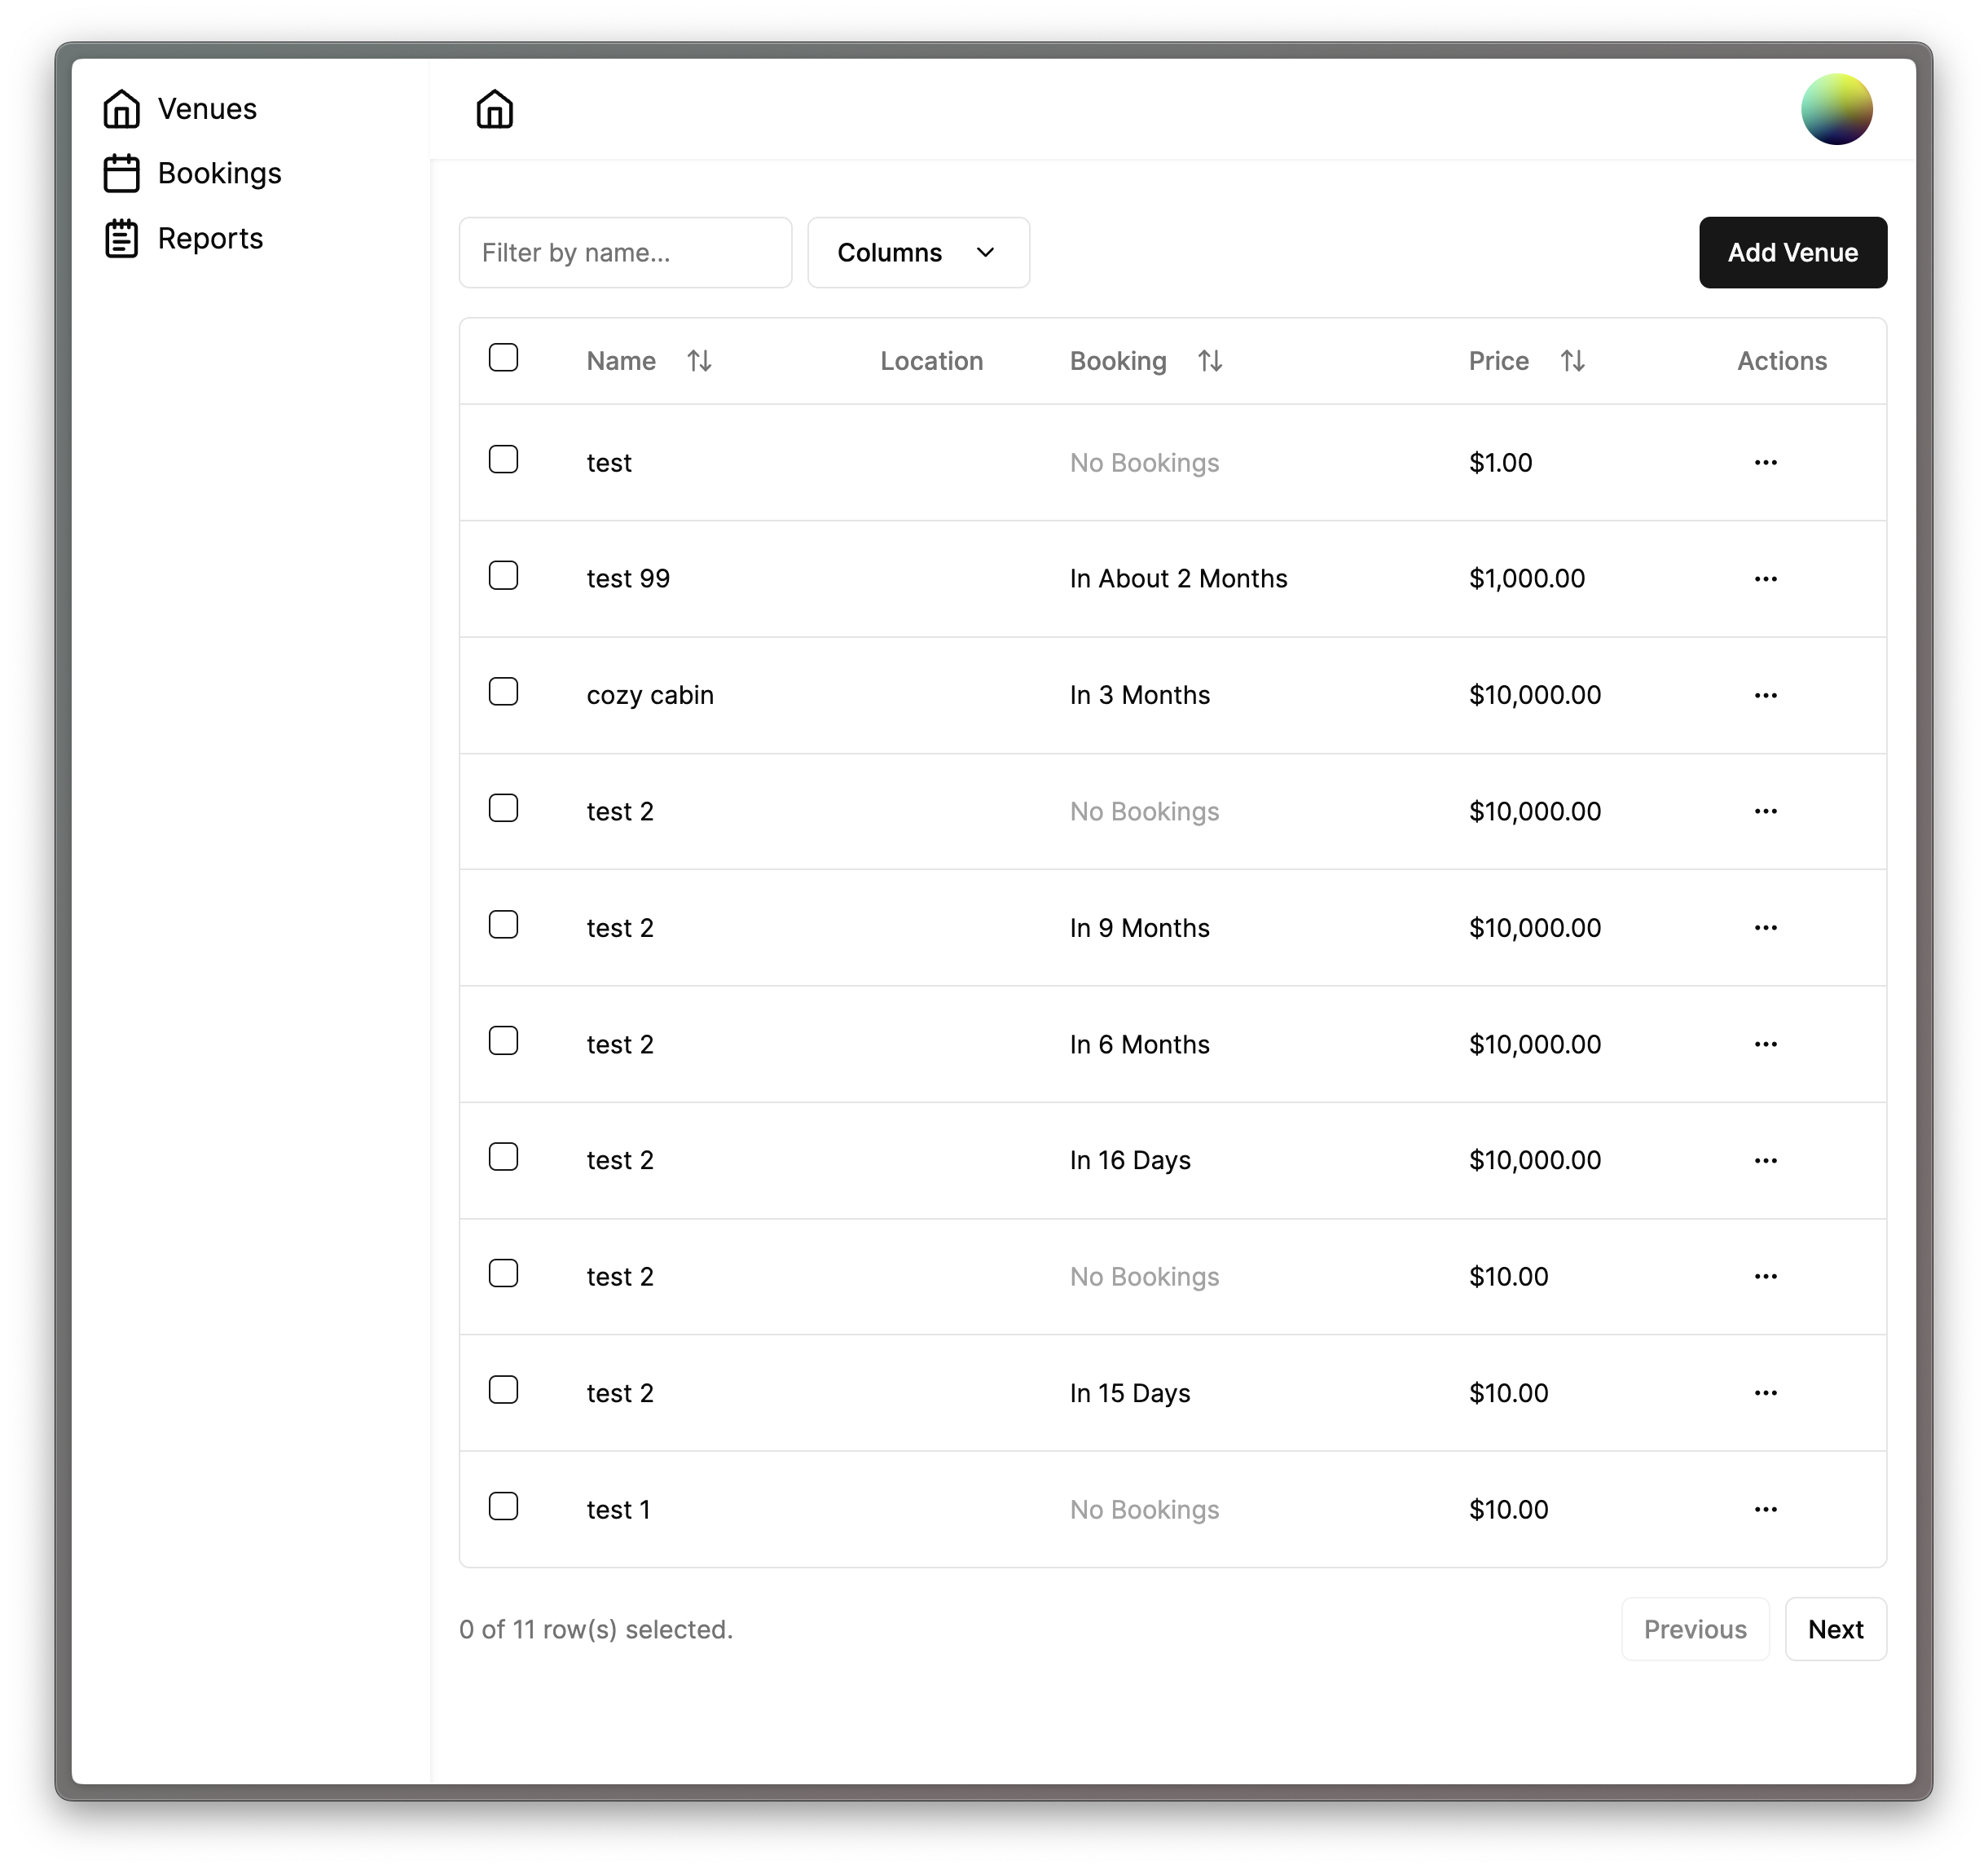Check the test 2 In 9 Months row

(503, 925)
